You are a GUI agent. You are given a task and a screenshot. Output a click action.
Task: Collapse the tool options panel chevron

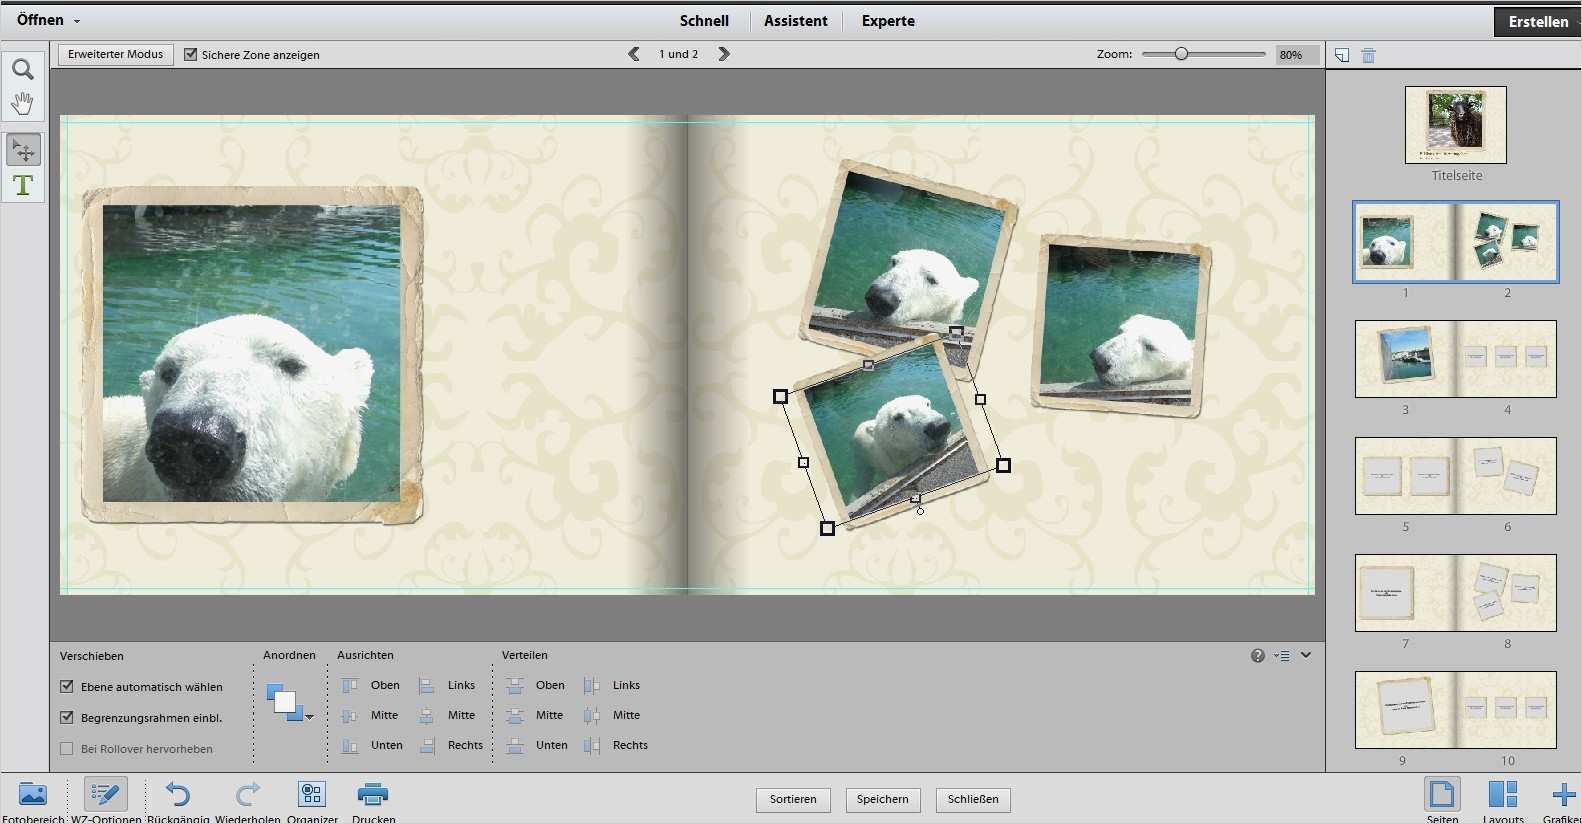pyautogui.click(x=1305, y=655)
